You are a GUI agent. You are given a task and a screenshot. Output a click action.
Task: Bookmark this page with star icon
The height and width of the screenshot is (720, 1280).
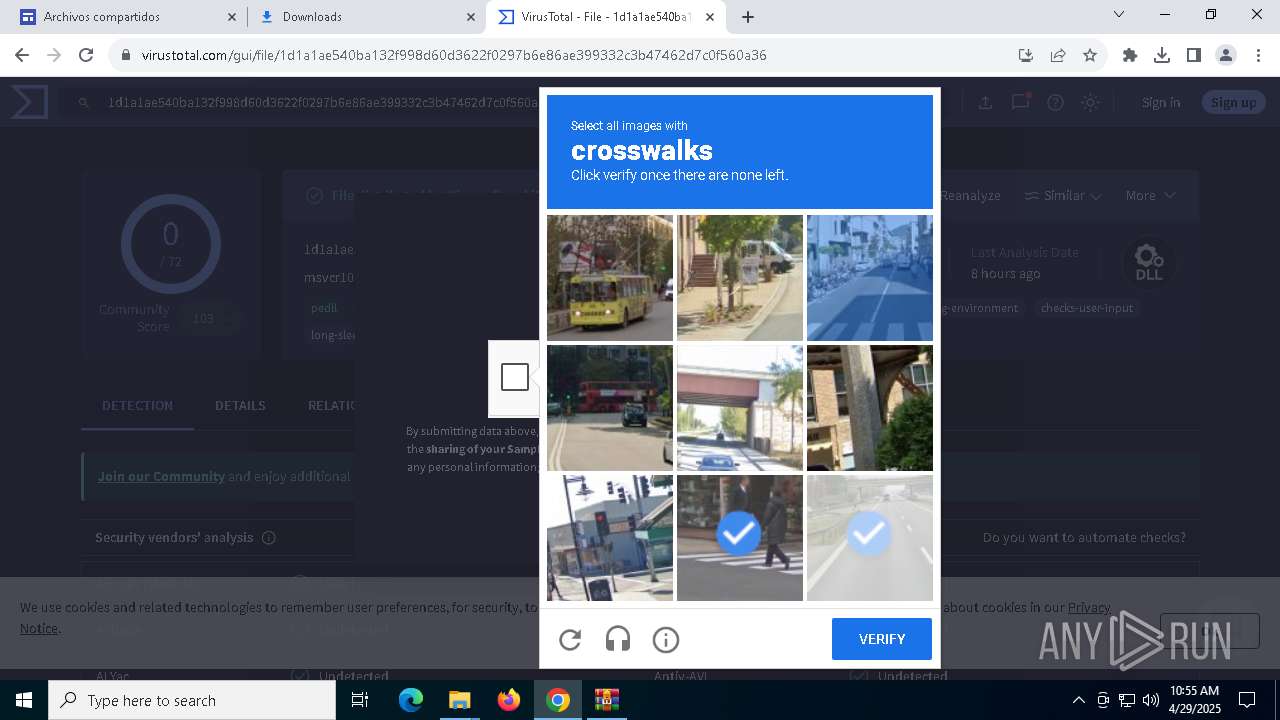(1090, 55)
